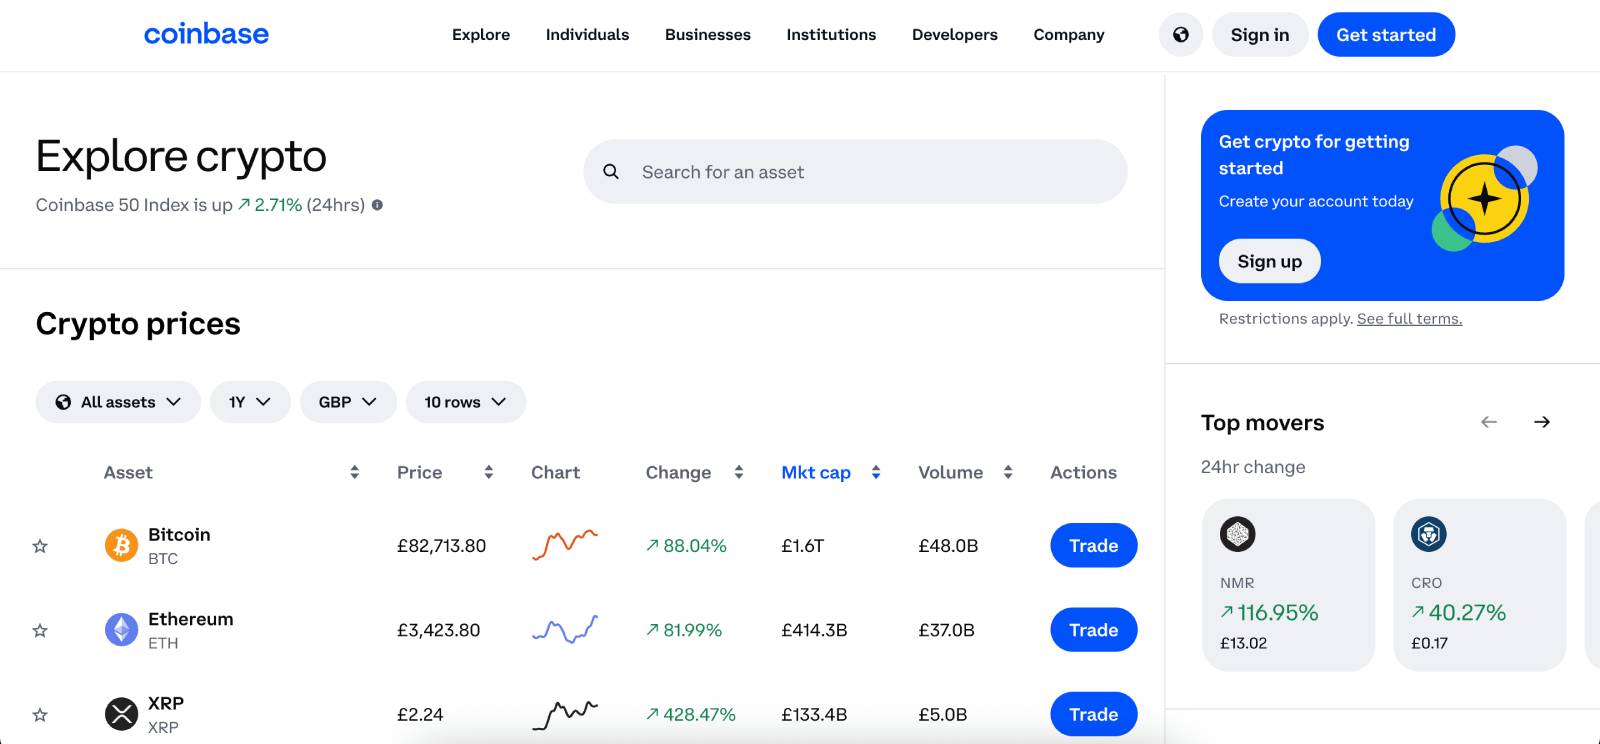Image resolution: width=1600 pixels, height=744 pixels.
Task: Go to previous Top movers
Action: click(1489, 422)
